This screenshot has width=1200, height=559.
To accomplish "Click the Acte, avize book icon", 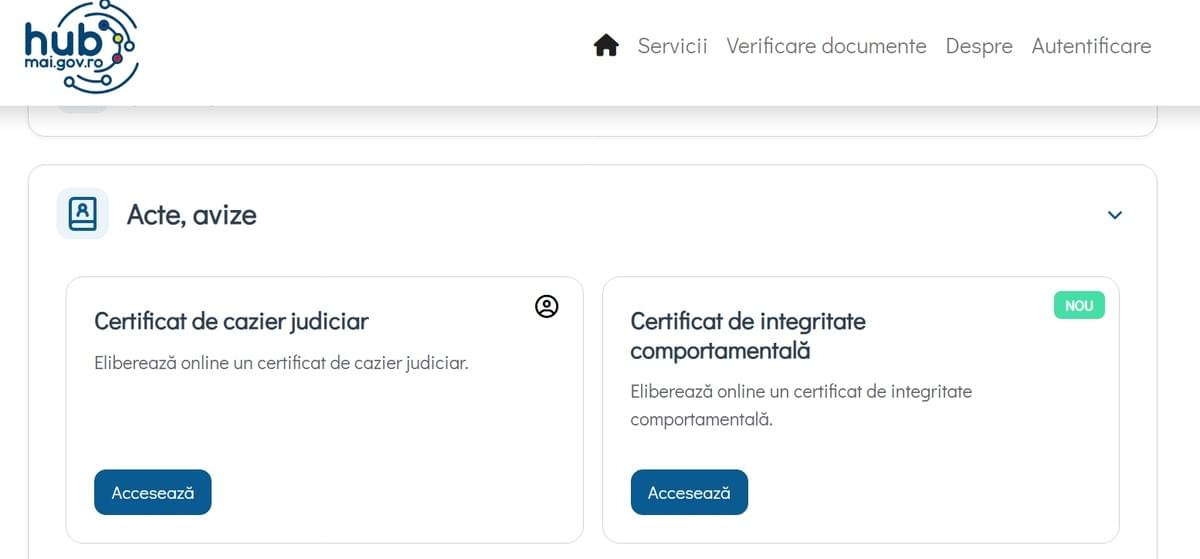I will click(x=82, y=214).
